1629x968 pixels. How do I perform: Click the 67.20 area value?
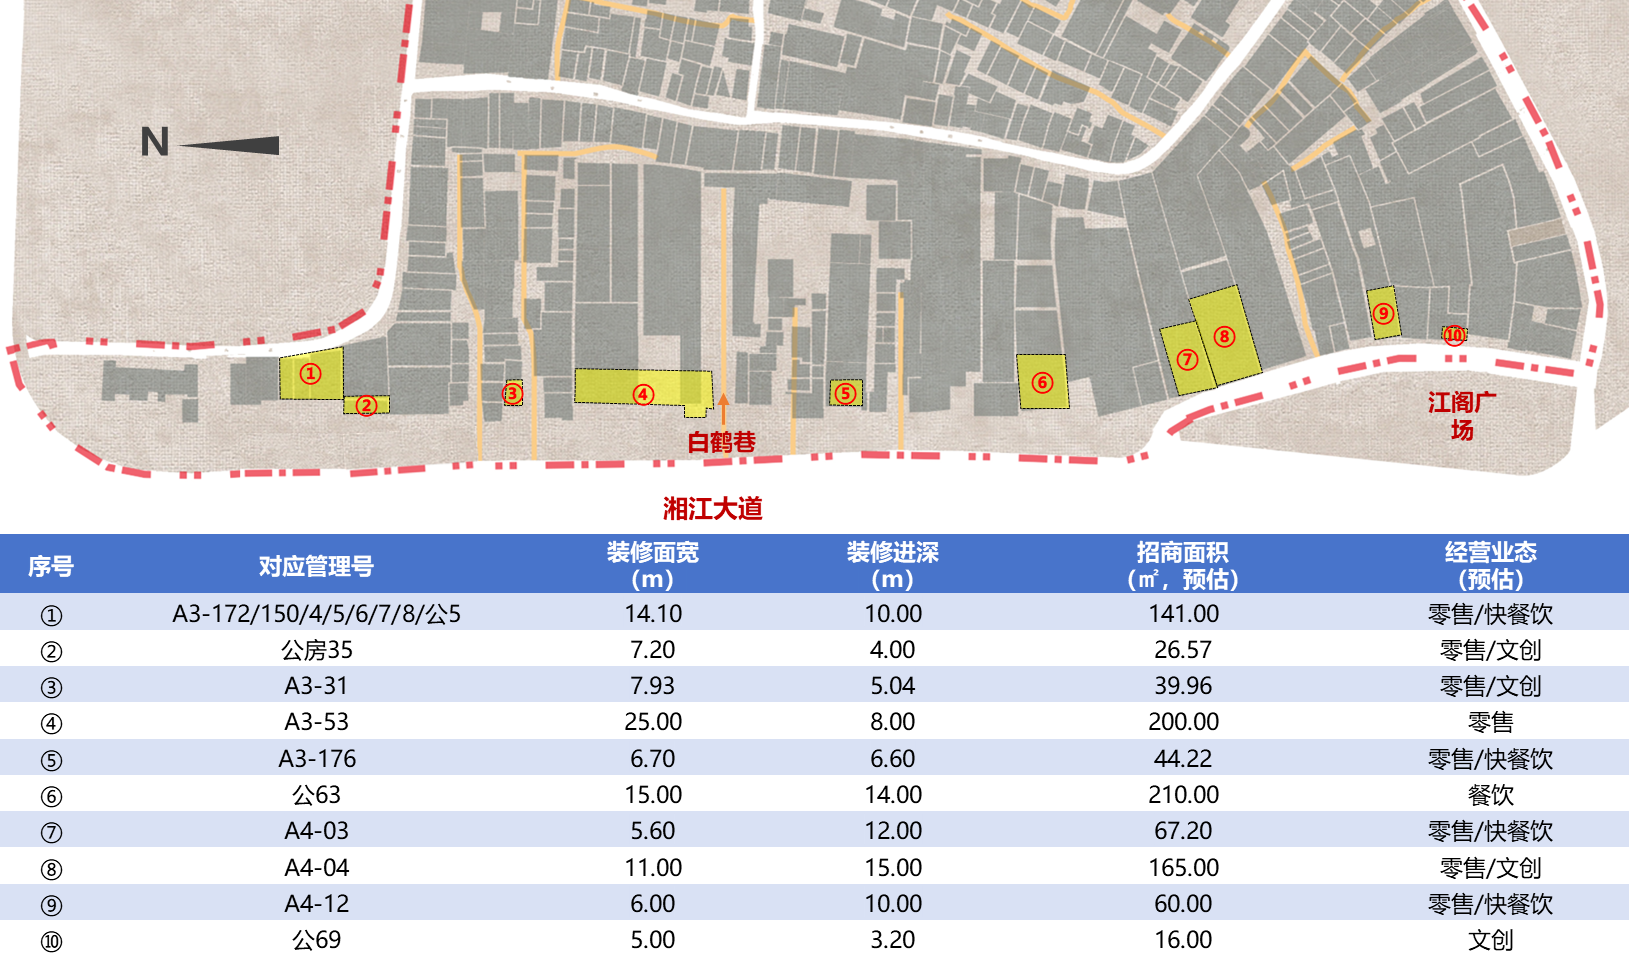pos(1183,831)
